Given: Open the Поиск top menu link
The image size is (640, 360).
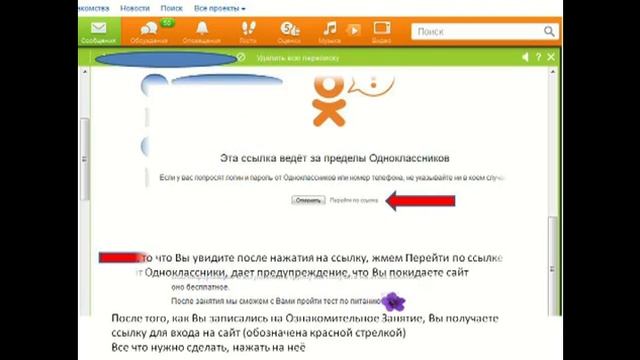Looking at the screenshot, I should (x=171, y=8).
